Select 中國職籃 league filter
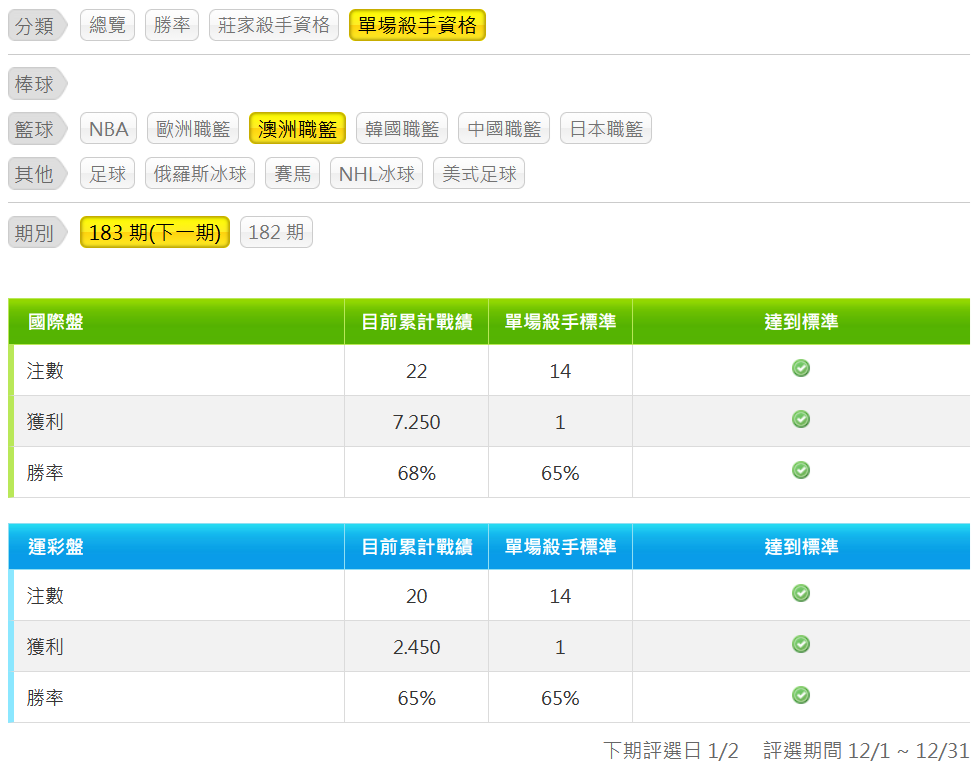Screen dimensions: 977x774 point(504,129)
